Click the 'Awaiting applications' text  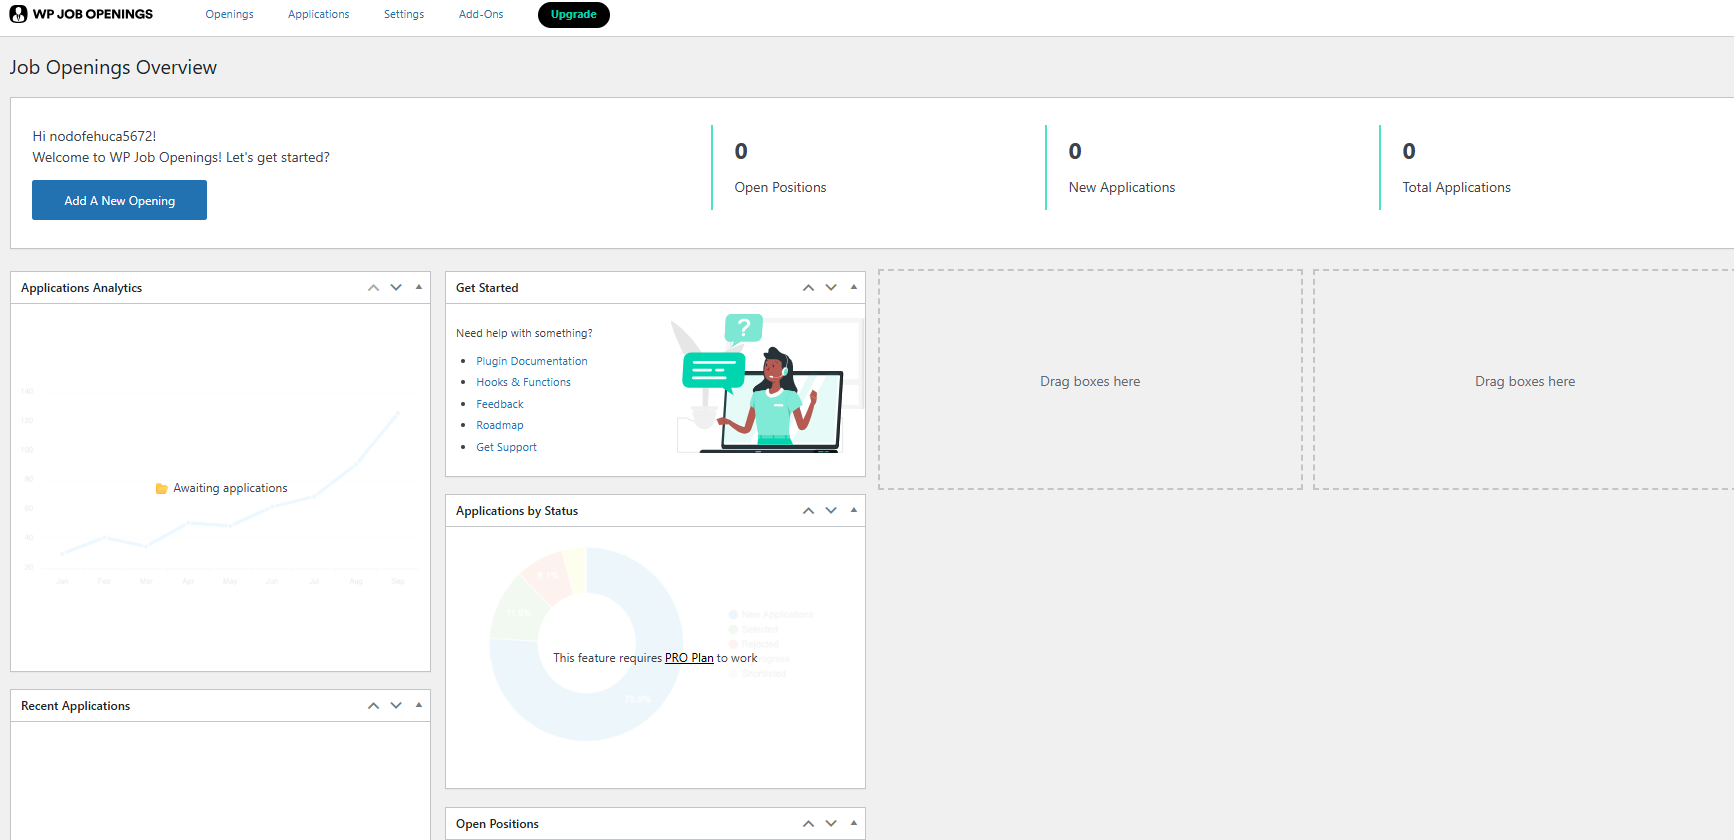pyautogui.click(x=230, y=488)
